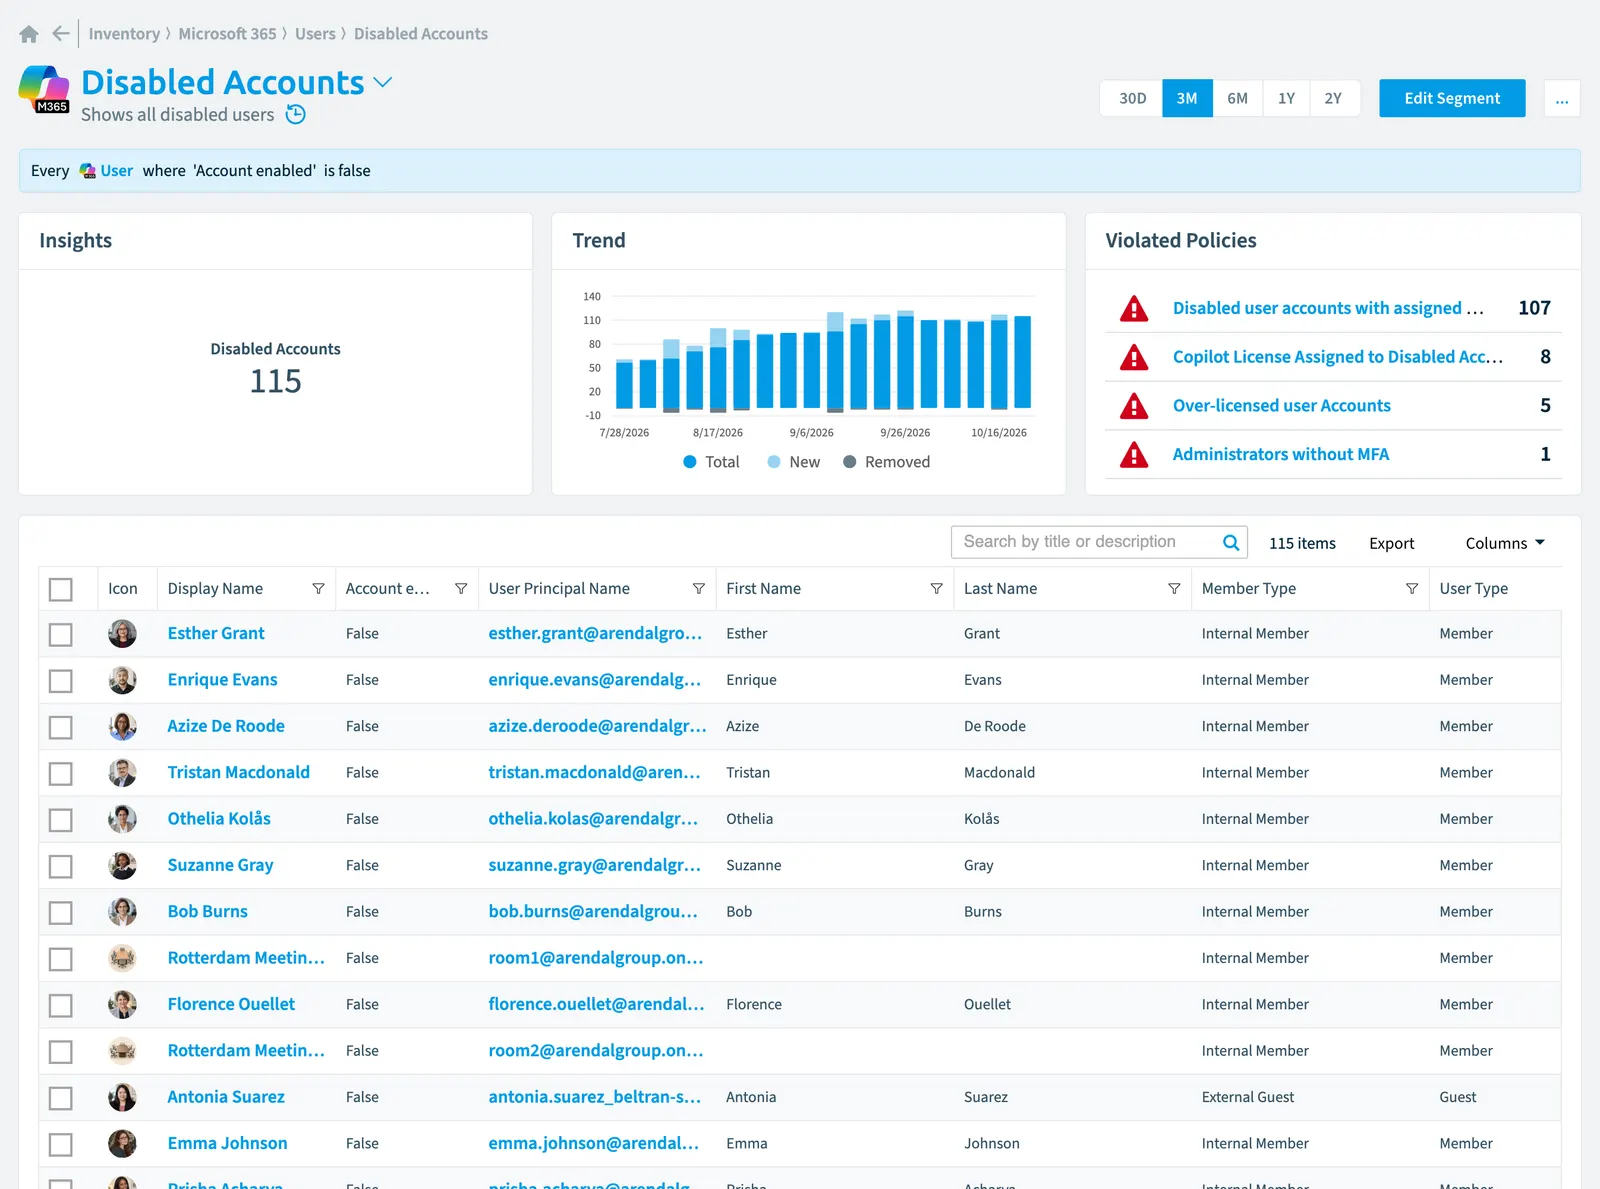Image resolution: width=1600 pixels, height=1189 pixels.
Task: Select the Bob Burns row checkbox
Action: tap(61, 913)
